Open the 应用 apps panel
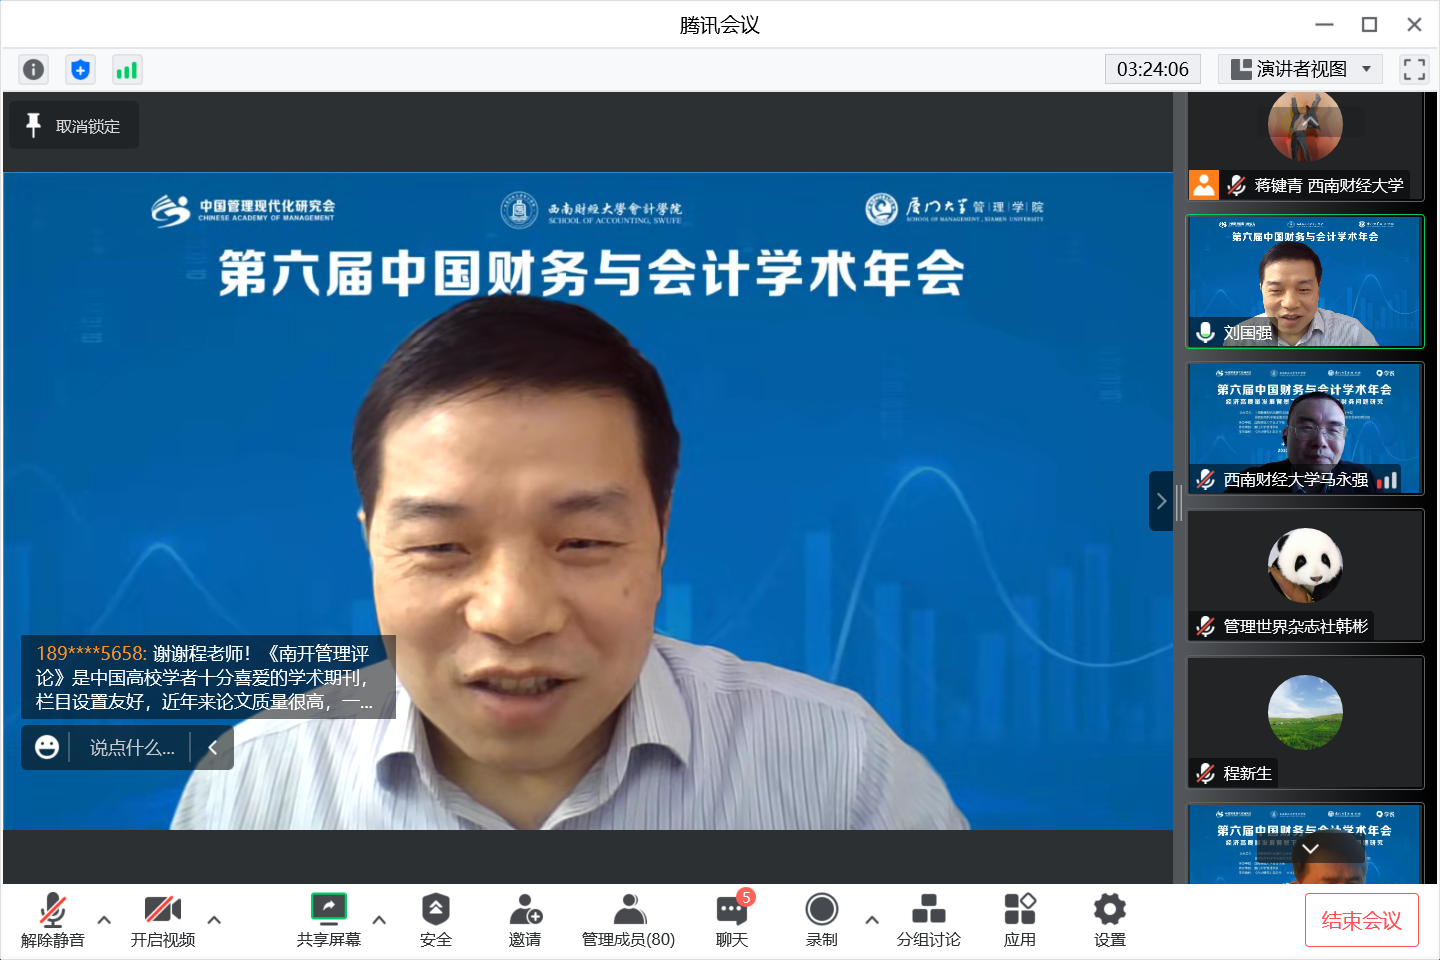Viewport: 1440px width, 960px height. [1019, 920]
